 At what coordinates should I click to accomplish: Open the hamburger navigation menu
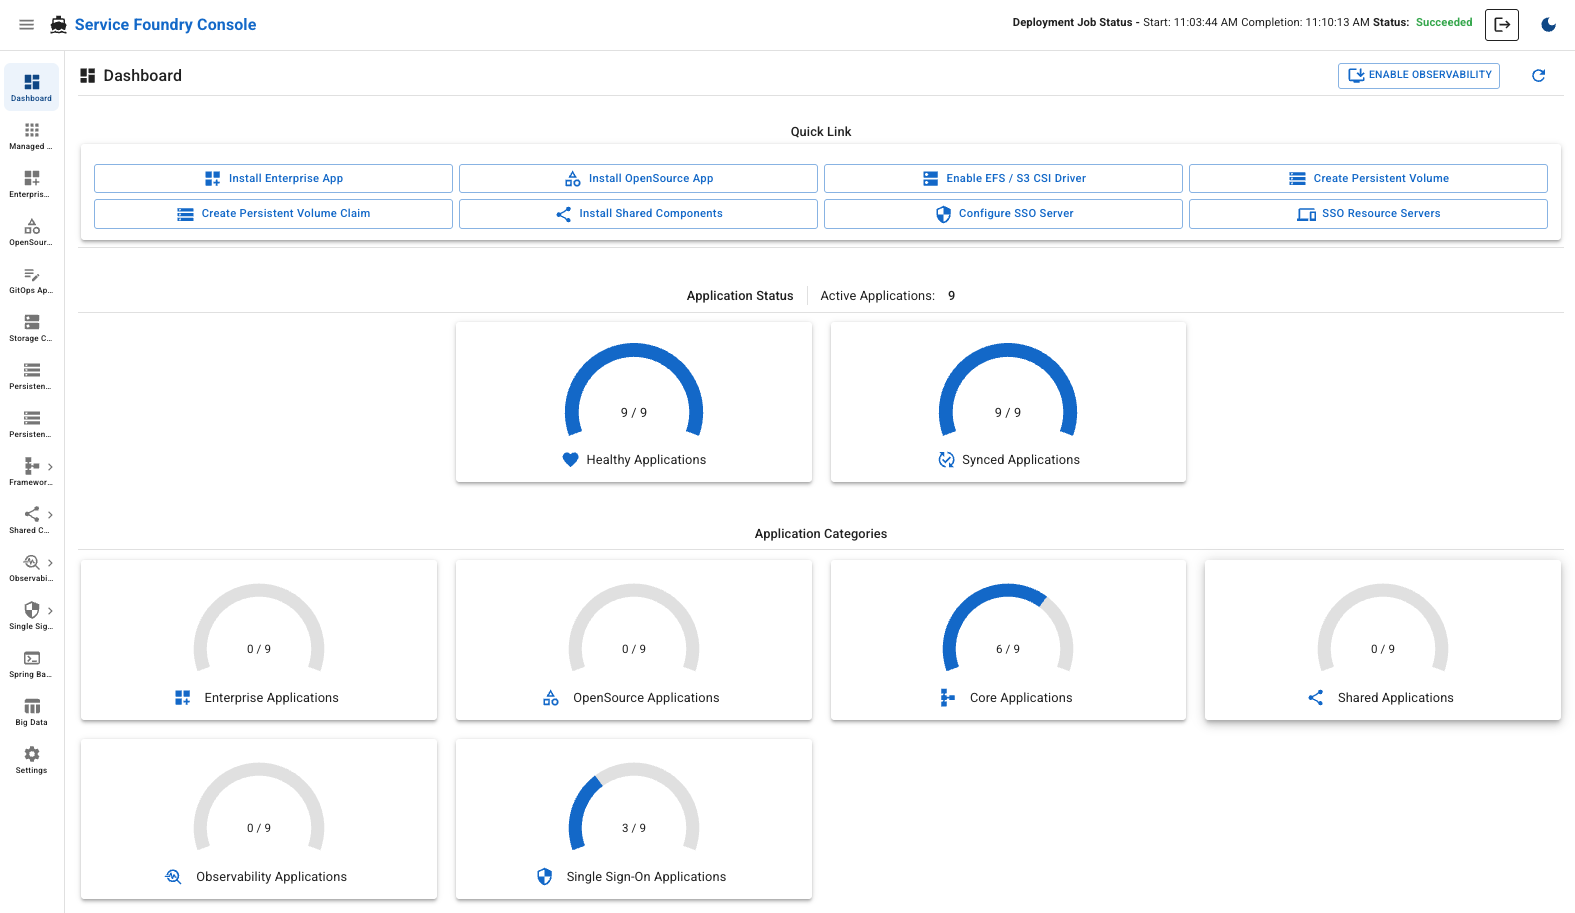[27, 25]
